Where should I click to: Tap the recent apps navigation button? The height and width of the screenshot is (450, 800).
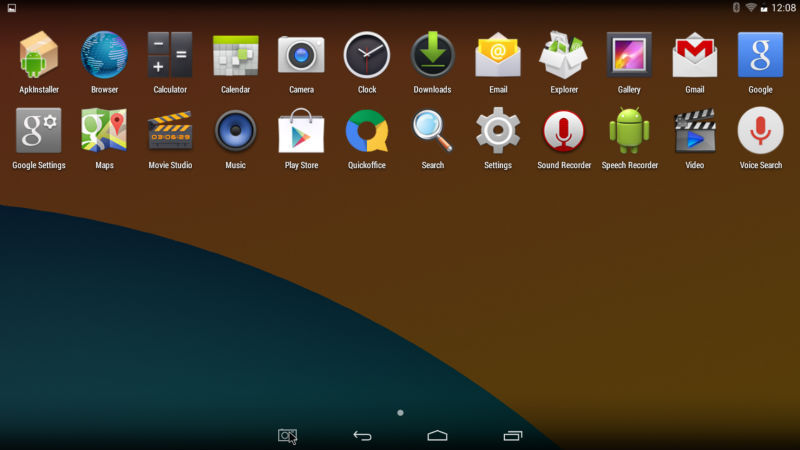(x=513, y=435)
